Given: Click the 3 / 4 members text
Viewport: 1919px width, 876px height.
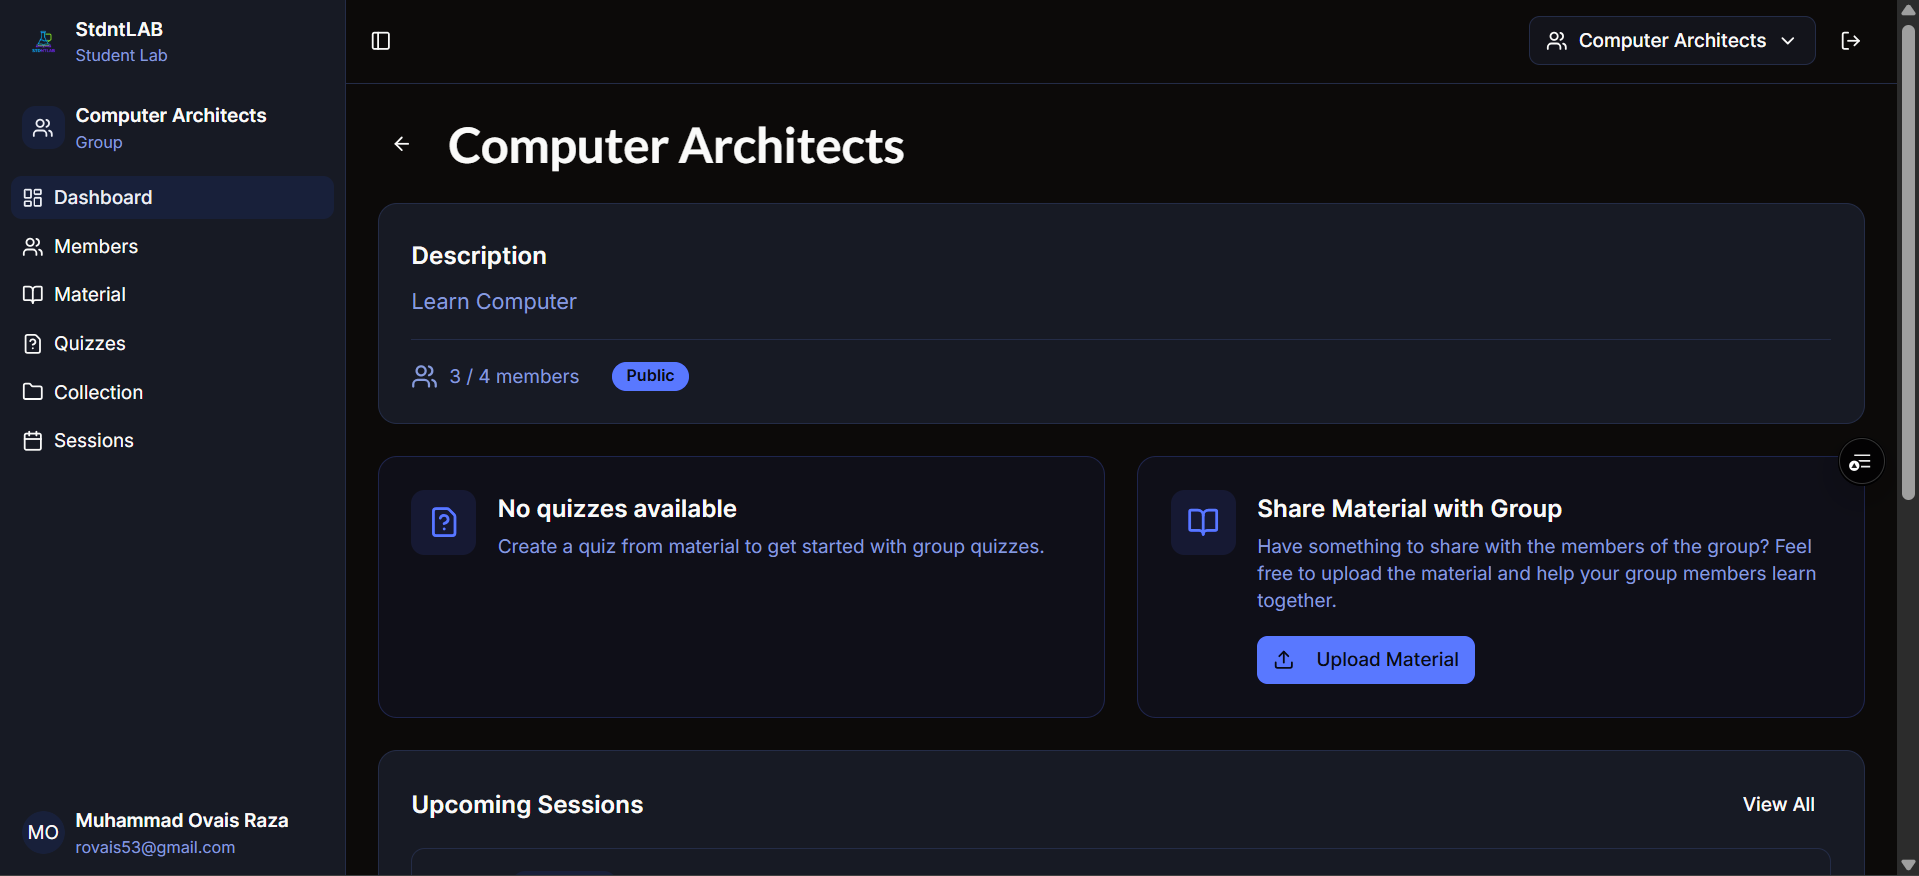Looking at the screenshot, I should 514,376.
